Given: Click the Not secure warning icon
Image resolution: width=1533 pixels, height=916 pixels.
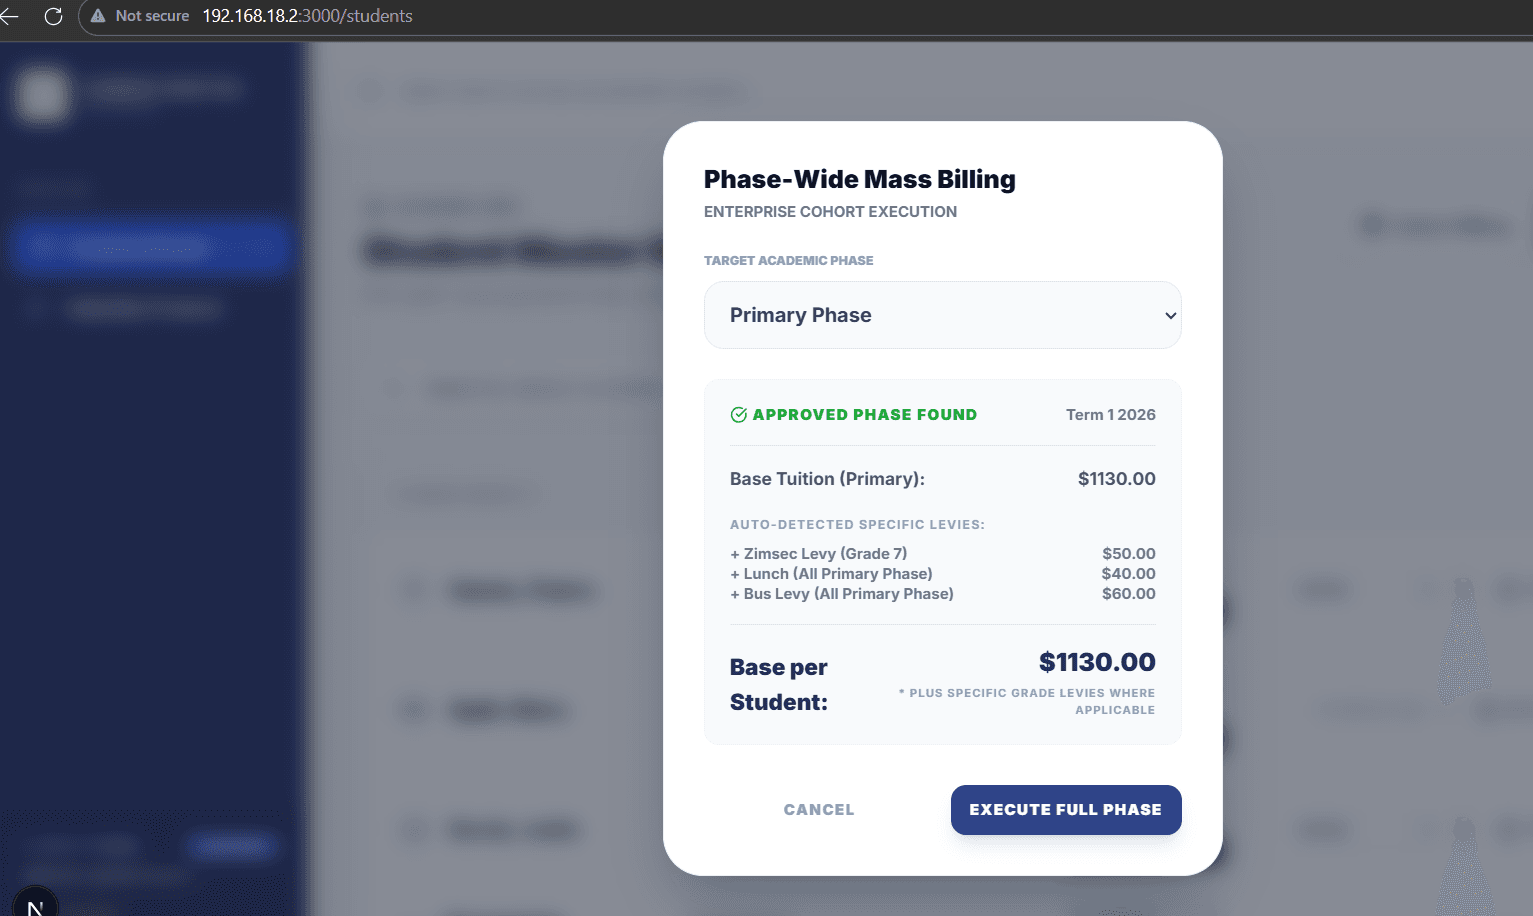Looking at the screenshot, I should 98,16.
